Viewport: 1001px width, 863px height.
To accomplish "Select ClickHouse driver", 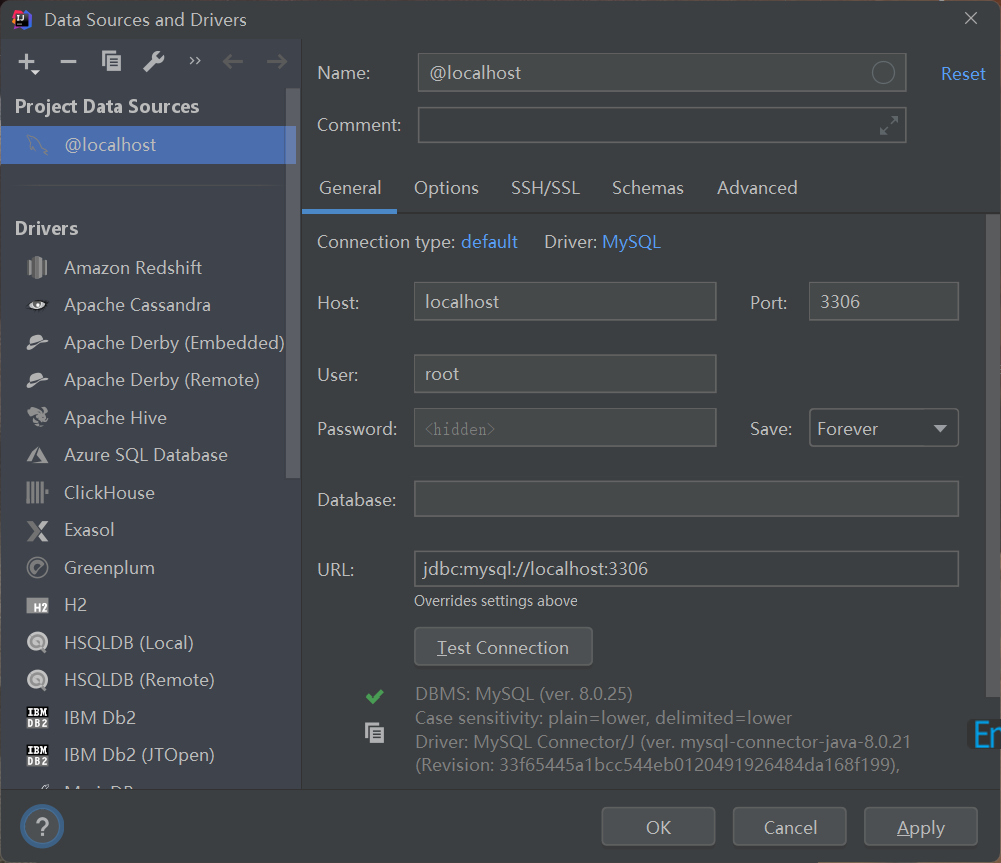I will [x=109, y=493].
